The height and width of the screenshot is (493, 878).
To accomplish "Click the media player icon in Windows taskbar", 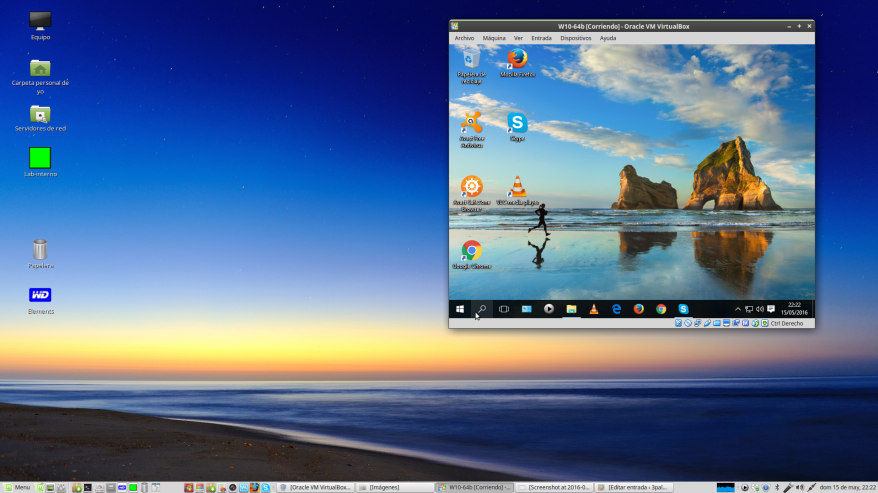I will pos(549,309).
